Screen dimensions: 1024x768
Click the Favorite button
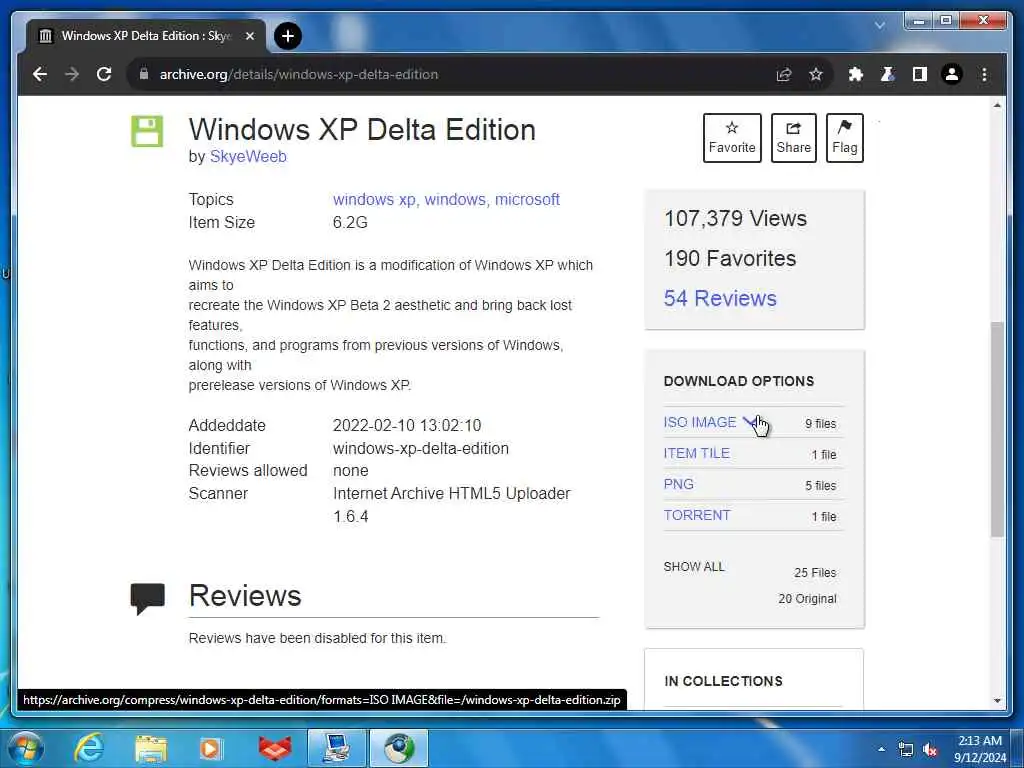[x=732, y=138]
